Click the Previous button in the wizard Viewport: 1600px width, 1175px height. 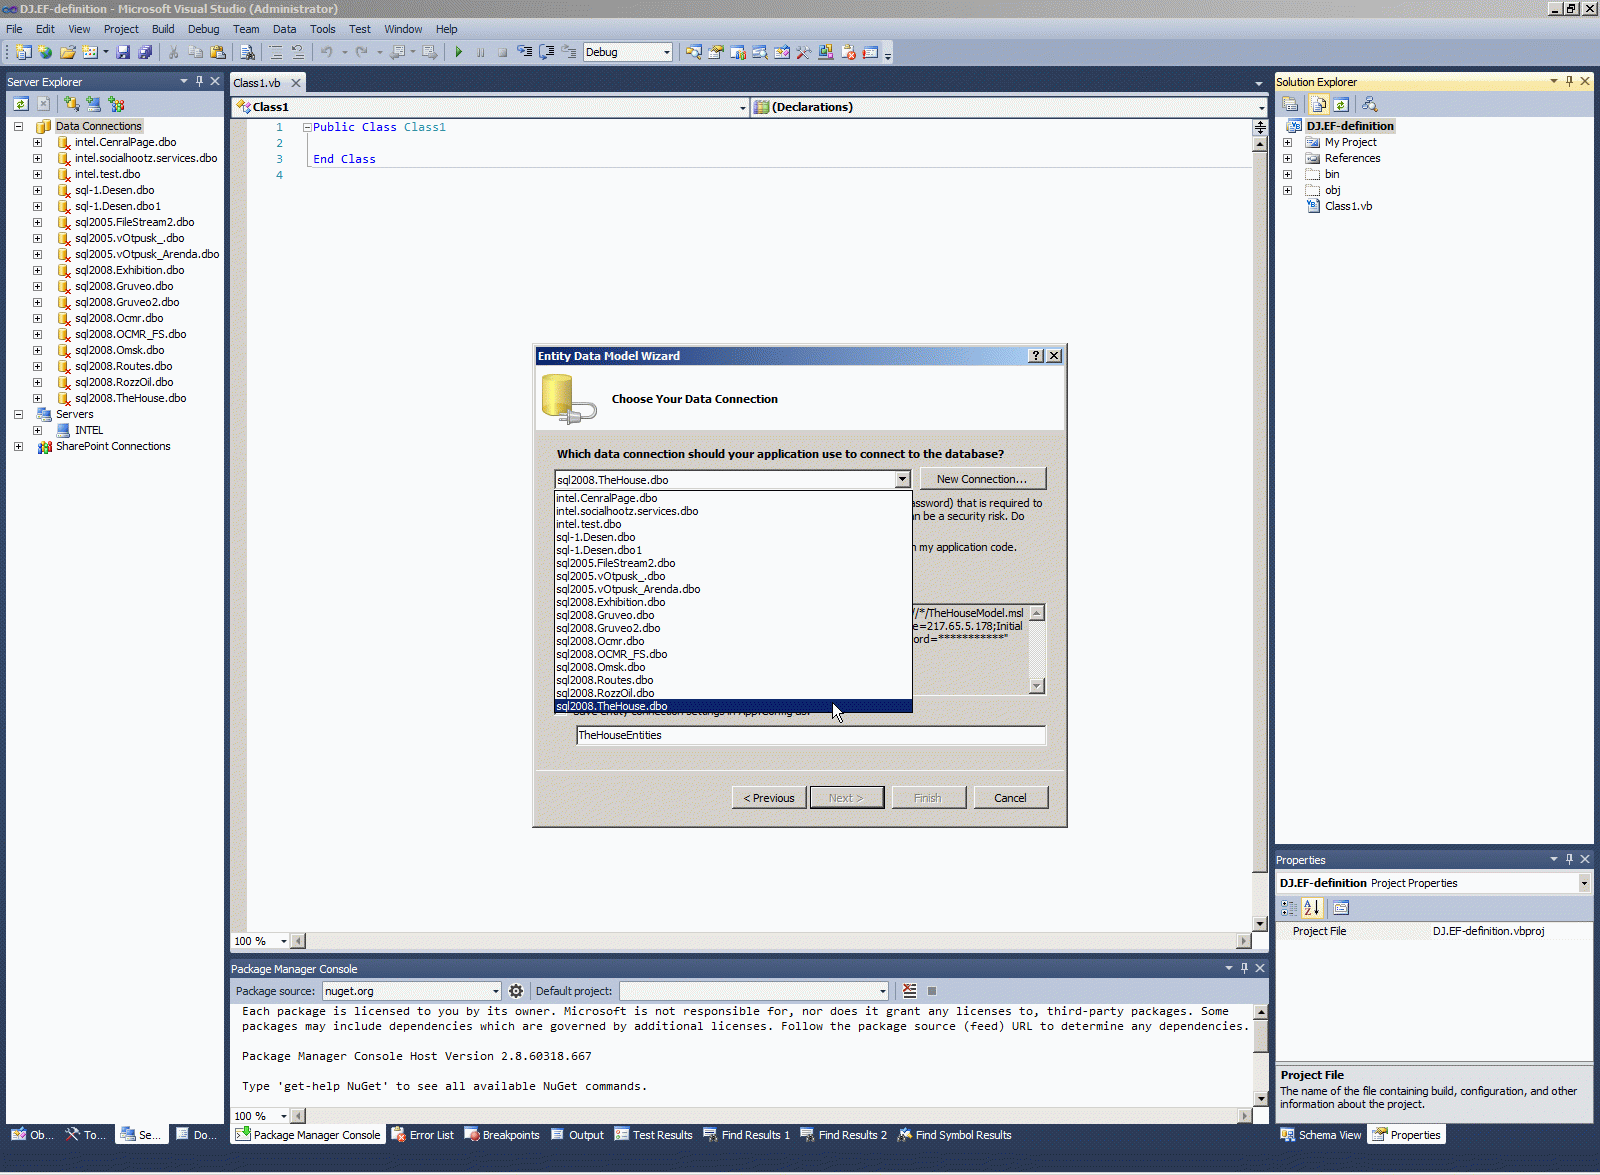pos(769,798)
